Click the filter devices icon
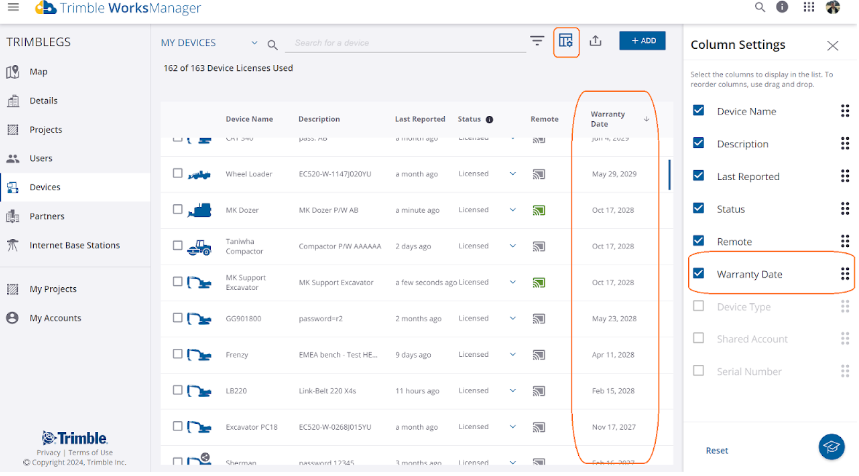This screenshot has width=859, height=476. 537,41
